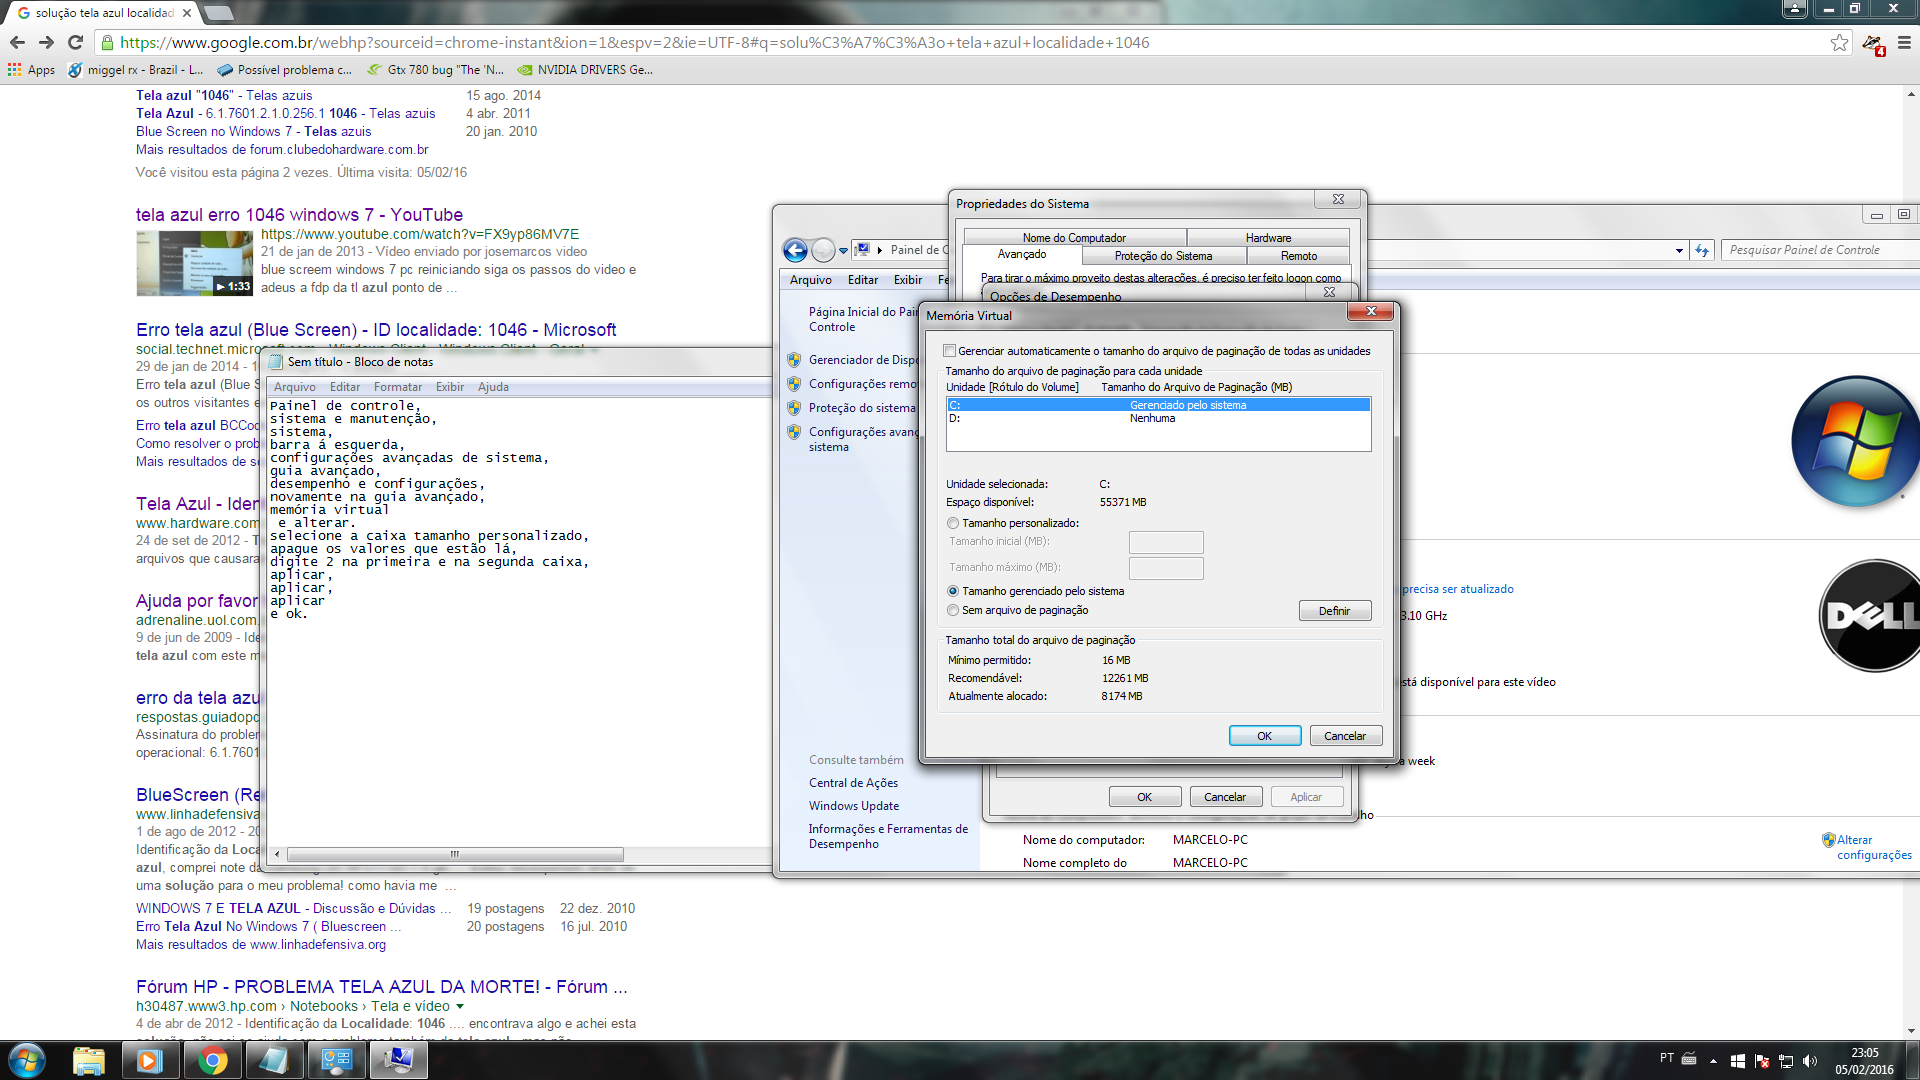Select Tamanho gerenciado pelo sistema radio
This screenshot has width=1920, height=1080.
(953, 591)
